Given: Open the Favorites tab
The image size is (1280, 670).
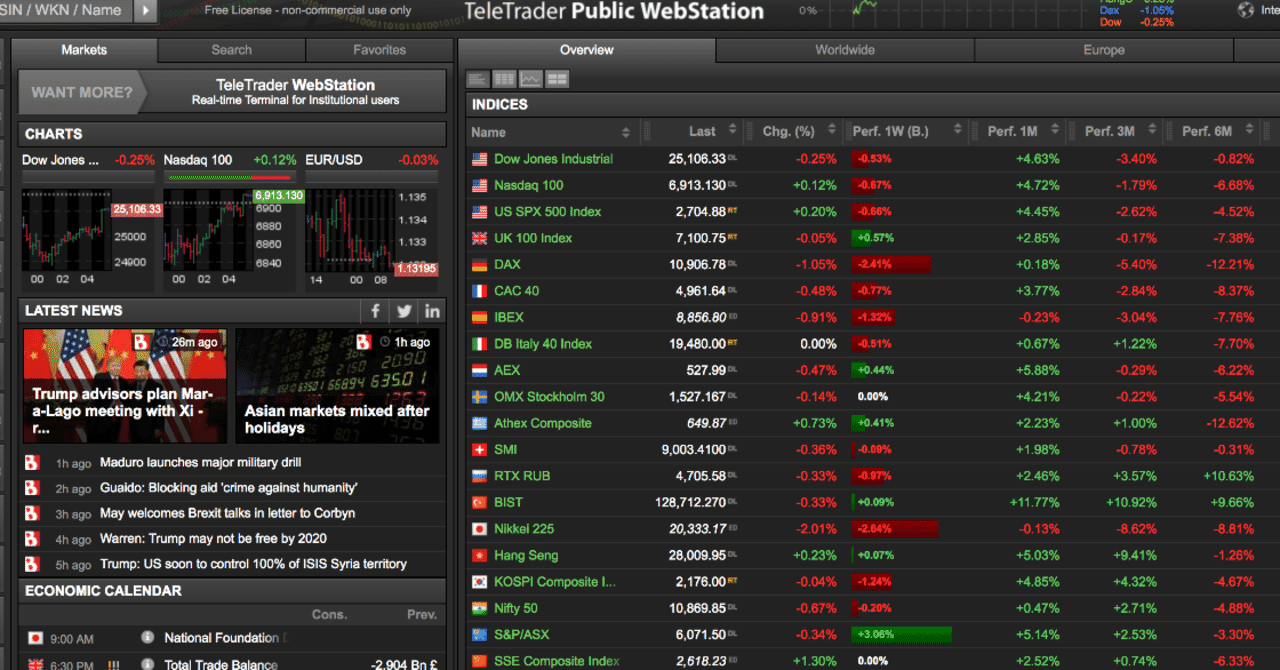Looking at the screenshot, I should [x=380, y=50].
